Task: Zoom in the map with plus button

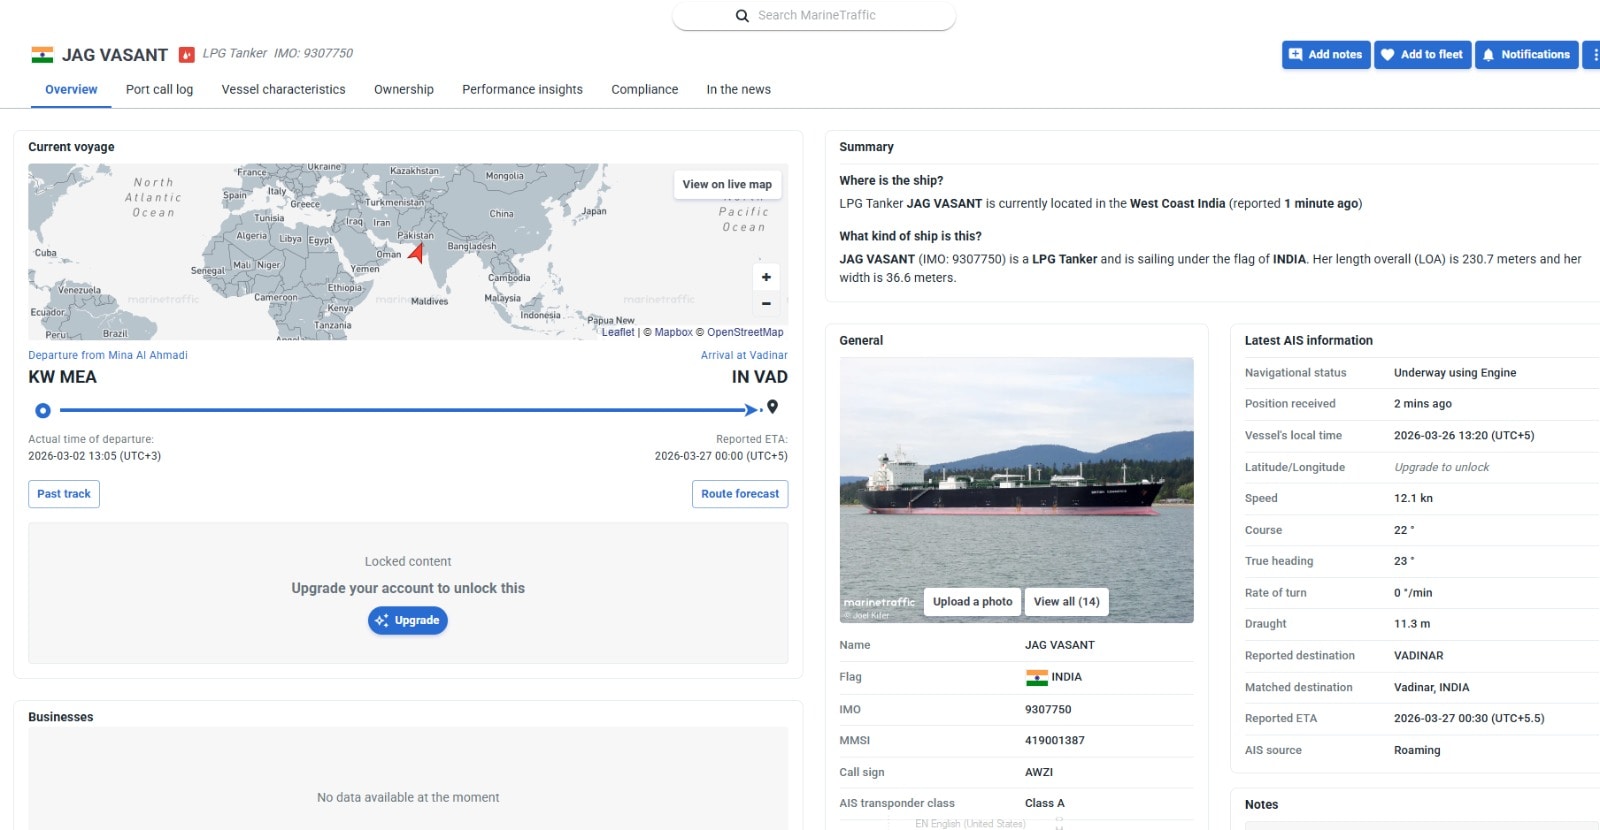Action: (x=766, y=277)
